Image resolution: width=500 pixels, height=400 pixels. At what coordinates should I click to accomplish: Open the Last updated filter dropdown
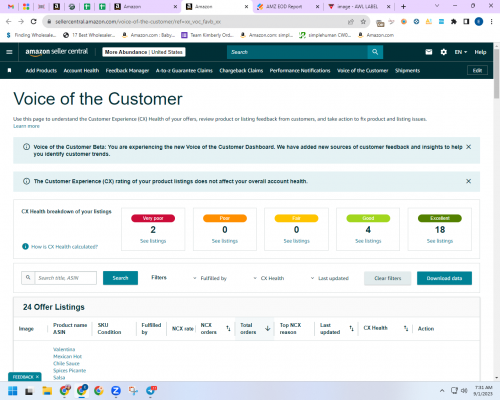pyautogui.click(x=330, y=278)
